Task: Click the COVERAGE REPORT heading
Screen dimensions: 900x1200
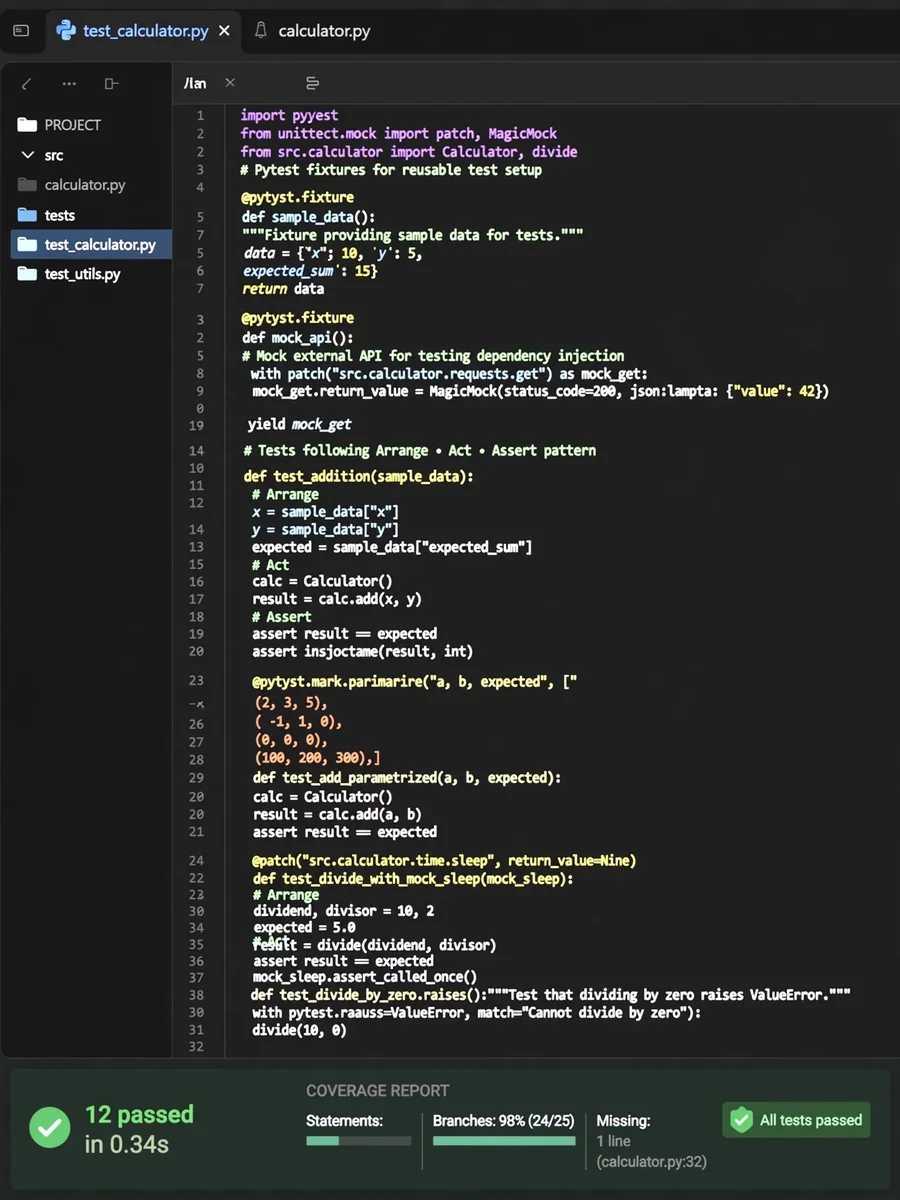Action: [x=377, y=1091]
